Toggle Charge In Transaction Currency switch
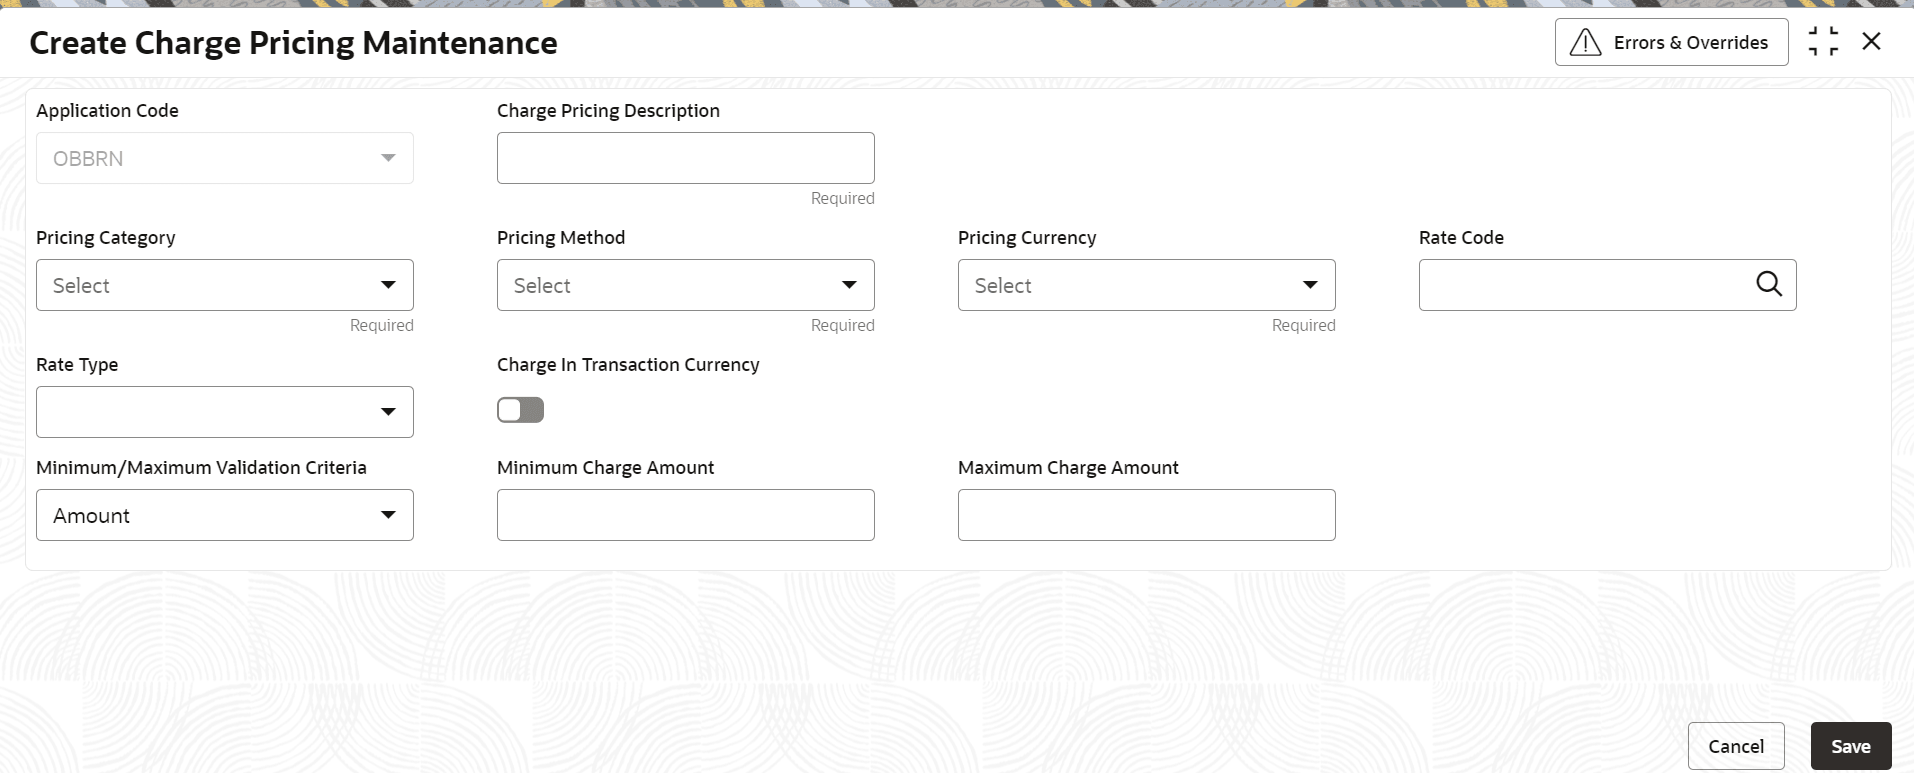Viewport: 1914px width, 773px height. 520,410
